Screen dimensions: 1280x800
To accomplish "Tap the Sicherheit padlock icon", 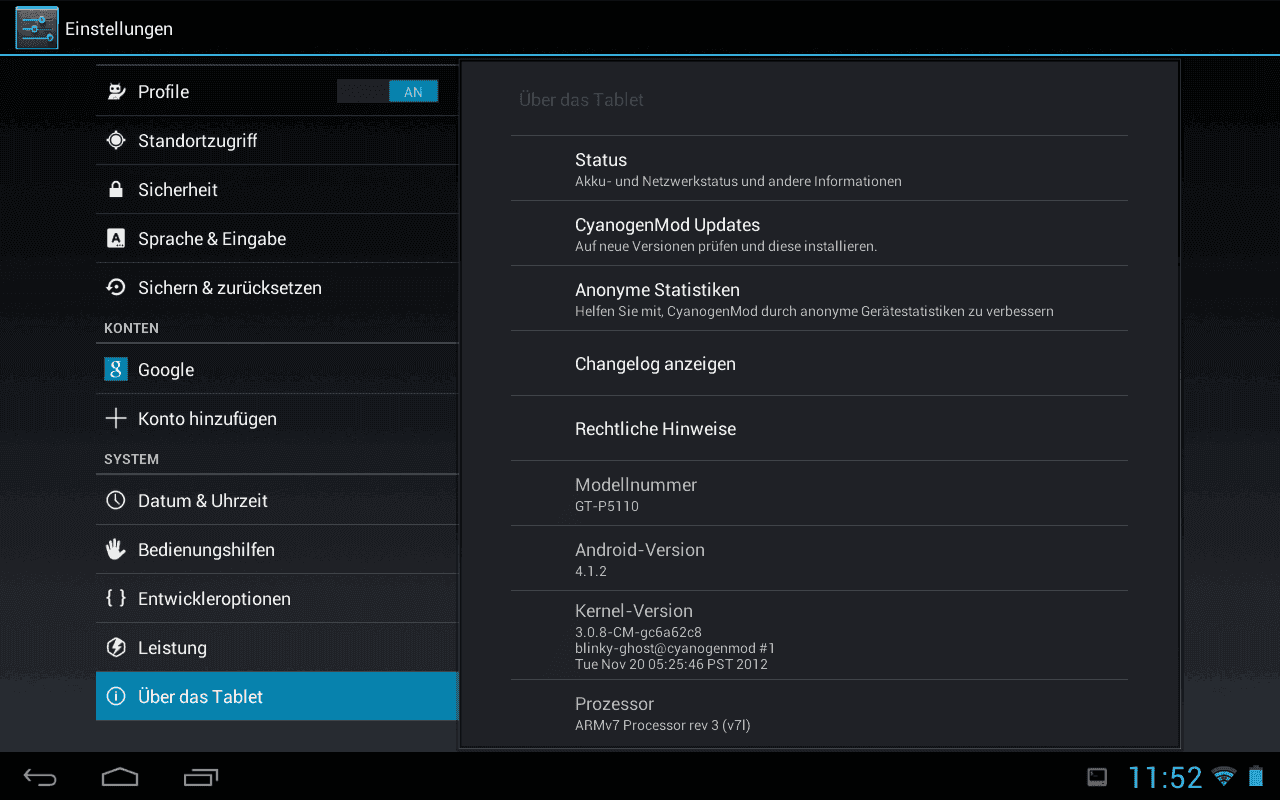I will tap(116, 190).
